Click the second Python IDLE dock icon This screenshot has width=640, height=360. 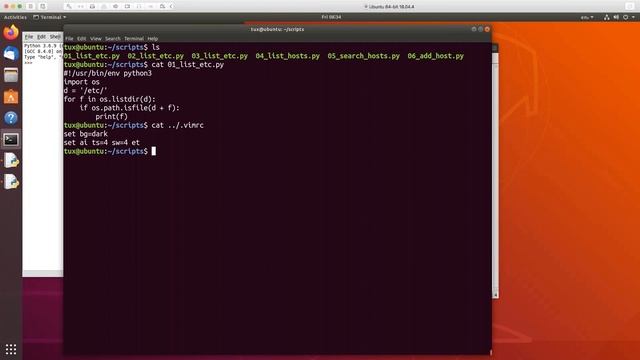[11, 182]
